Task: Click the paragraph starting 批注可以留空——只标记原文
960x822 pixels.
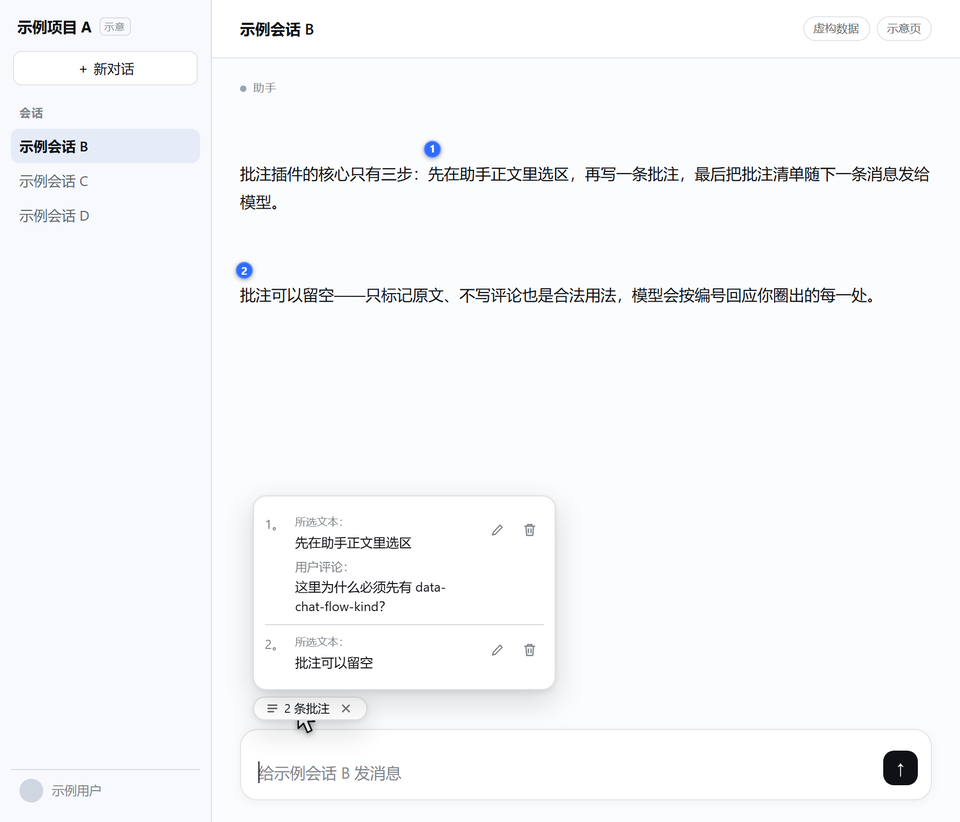Action: pyautogui.click(x=557, y=296)
